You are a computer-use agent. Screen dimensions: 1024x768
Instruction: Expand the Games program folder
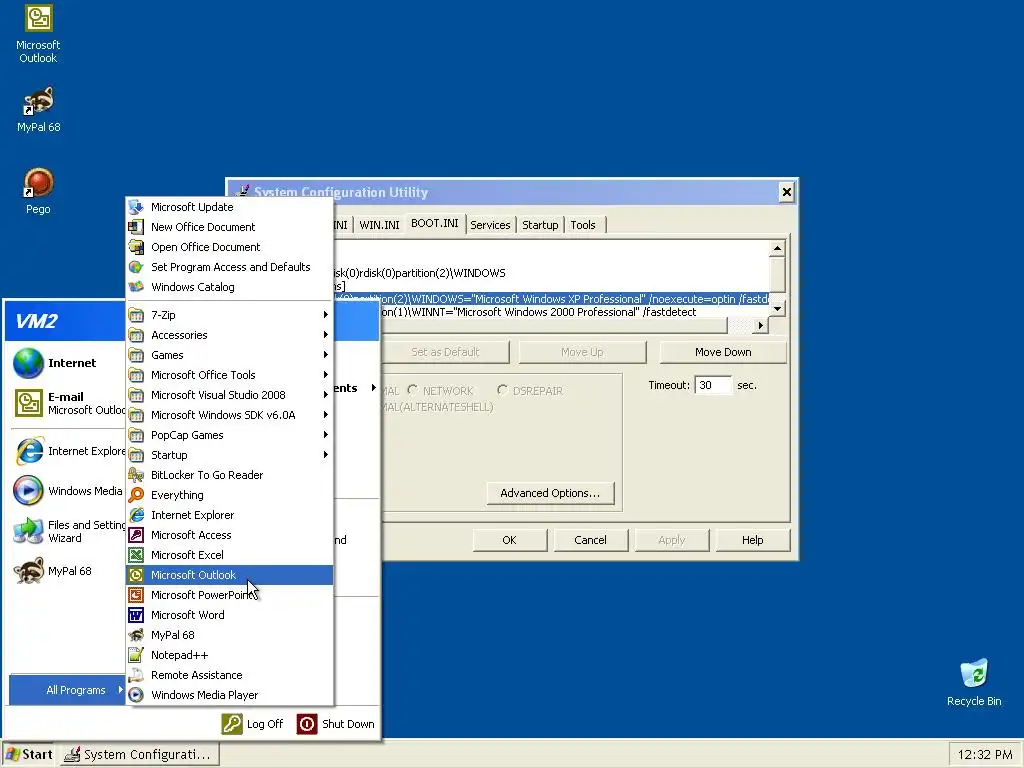click(229, 355)
